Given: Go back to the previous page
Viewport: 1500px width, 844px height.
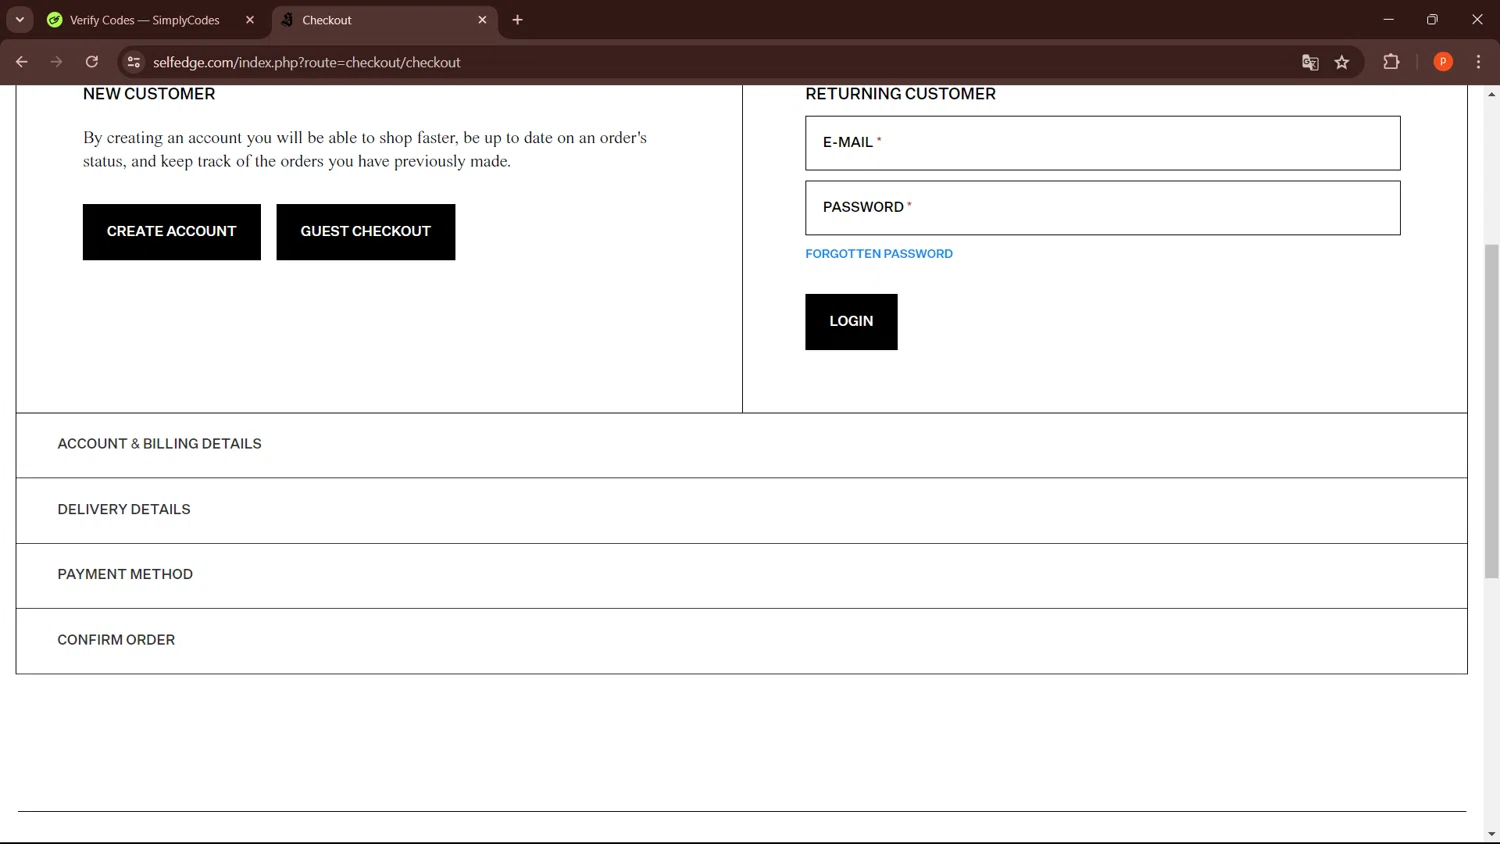Looking at the screenshot, I should coord(21,62).
